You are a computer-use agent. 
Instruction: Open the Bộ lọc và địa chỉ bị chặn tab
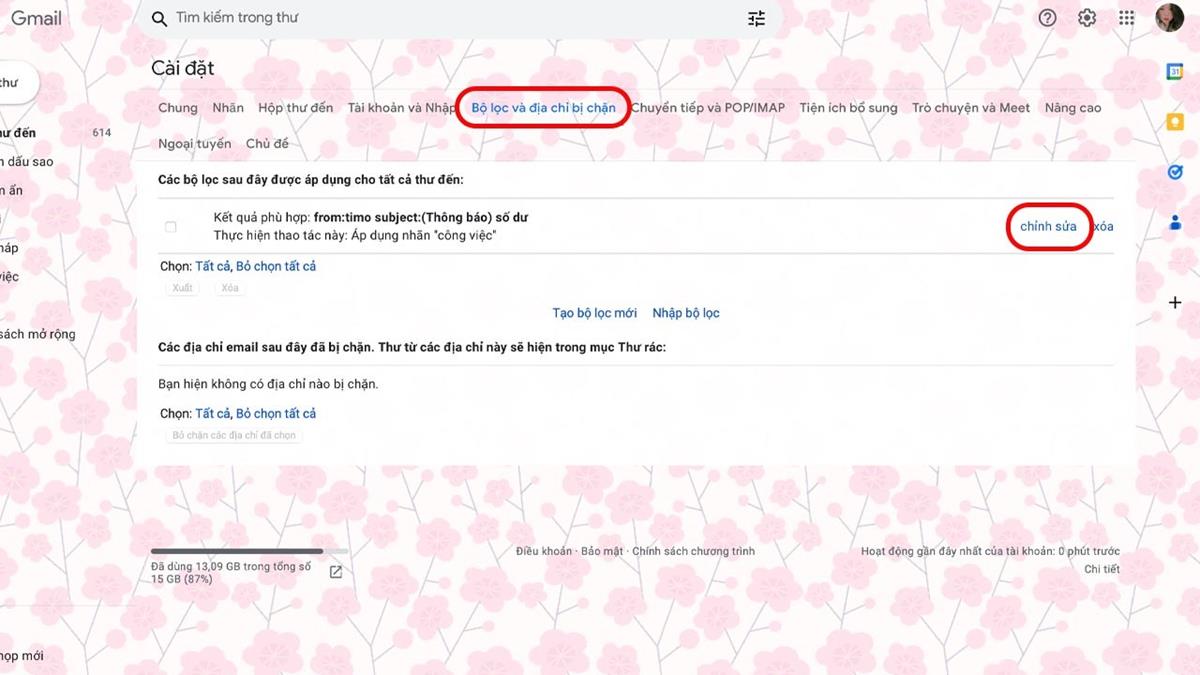[x=543, y=108]
